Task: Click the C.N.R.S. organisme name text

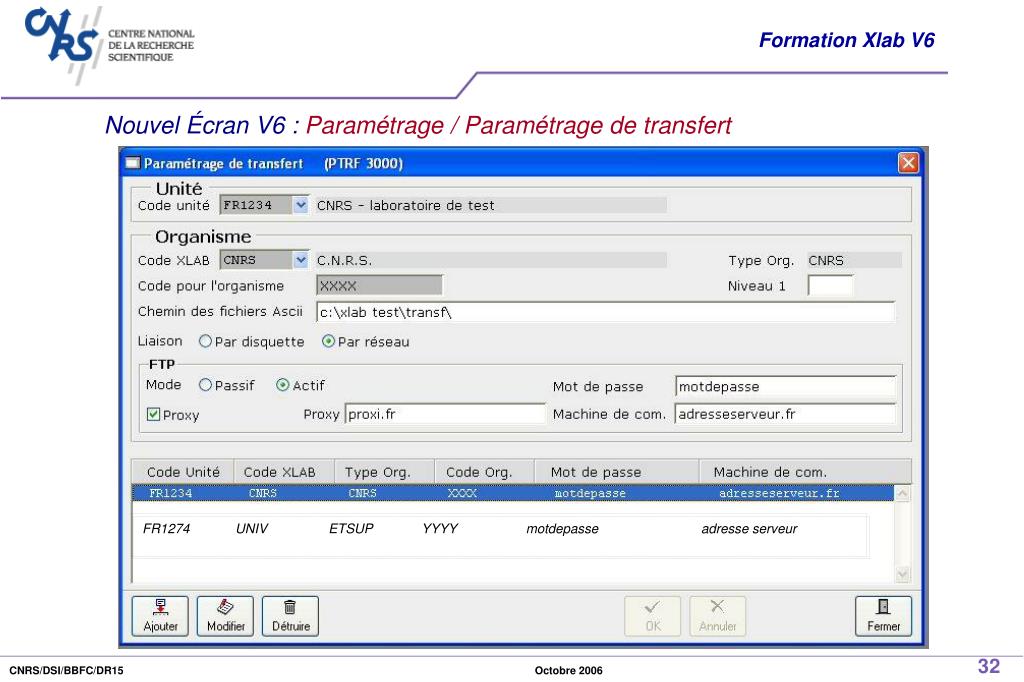Action: pos(344,260)
